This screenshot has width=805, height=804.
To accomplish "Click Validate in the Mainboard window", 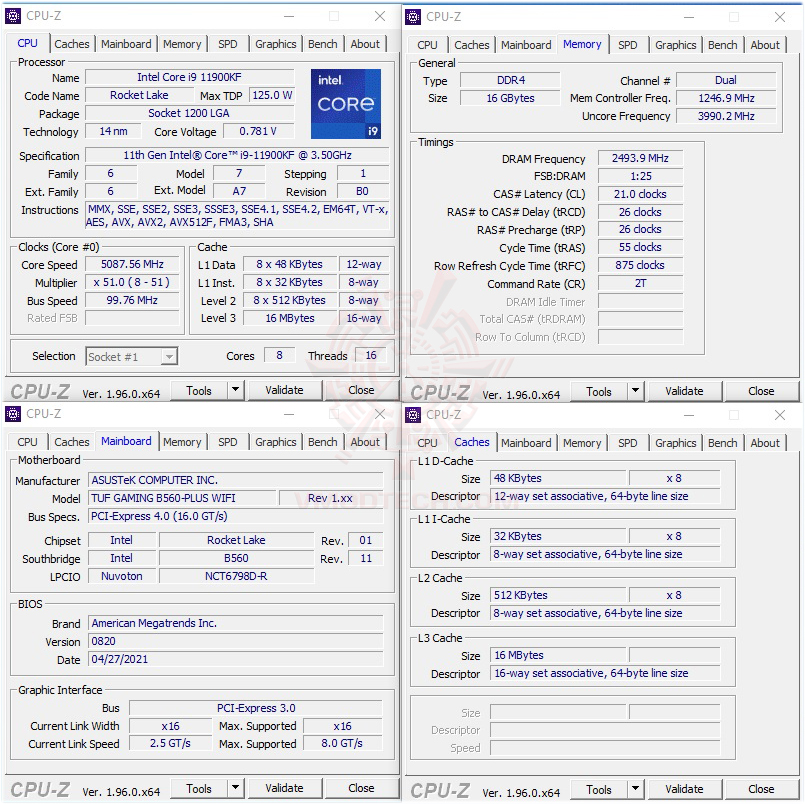I will point(284,788).
